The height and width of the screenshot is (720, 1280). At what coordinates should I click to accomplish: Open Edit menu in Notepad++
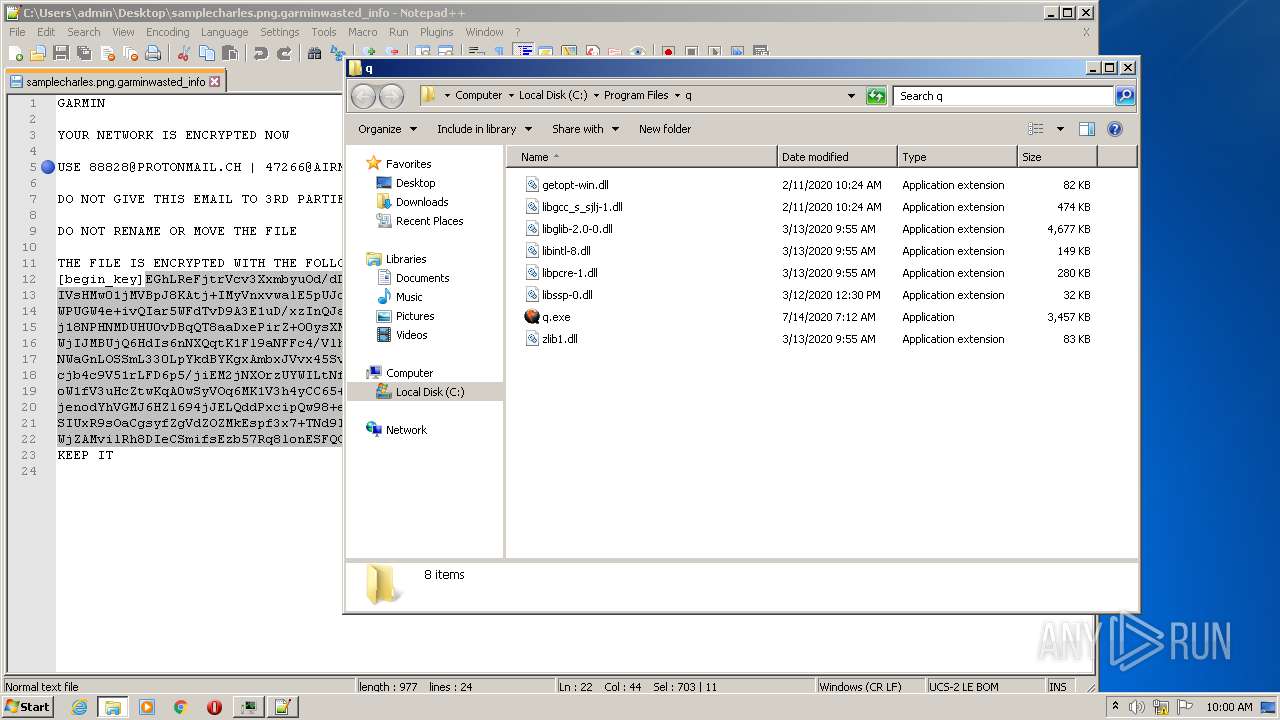point(46,32)
